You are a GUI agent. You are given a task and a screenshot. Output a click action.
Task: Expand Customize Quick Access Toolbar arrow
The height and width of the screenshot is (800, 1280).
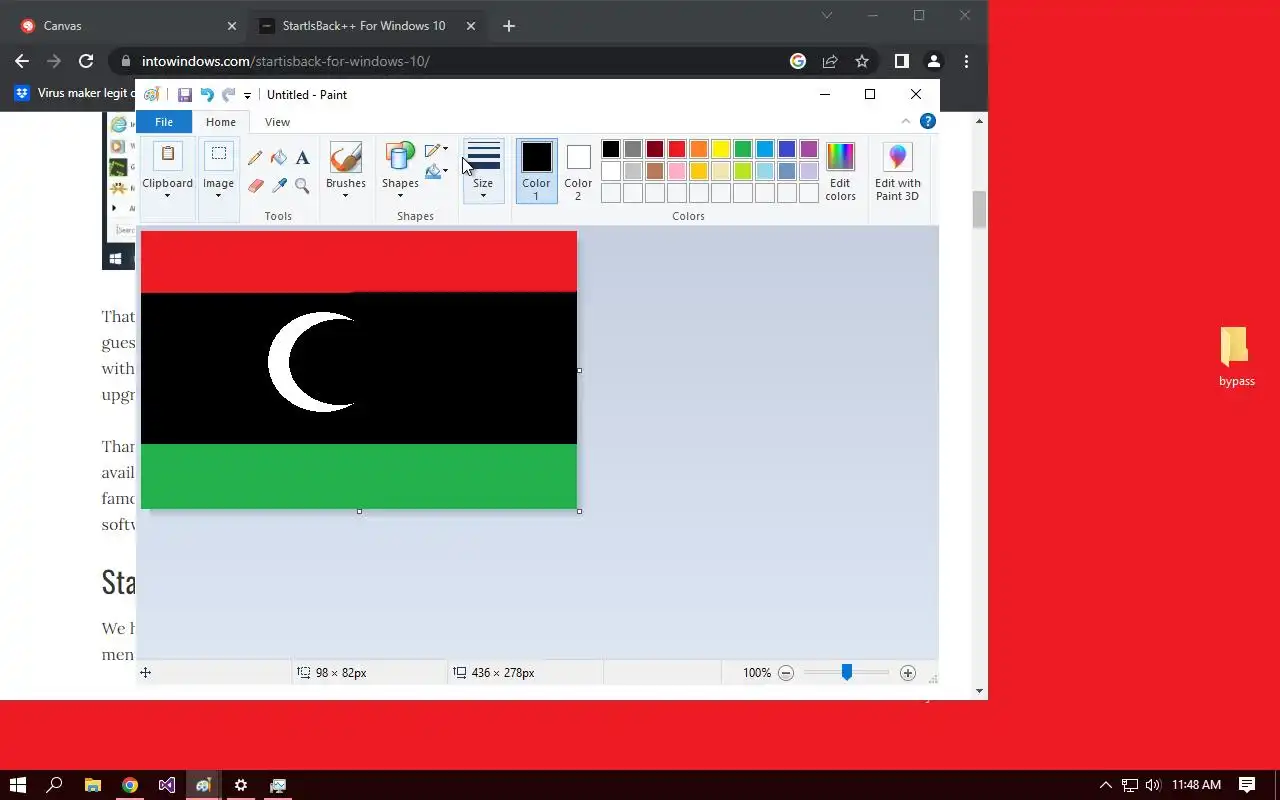(x=247, y=96)
